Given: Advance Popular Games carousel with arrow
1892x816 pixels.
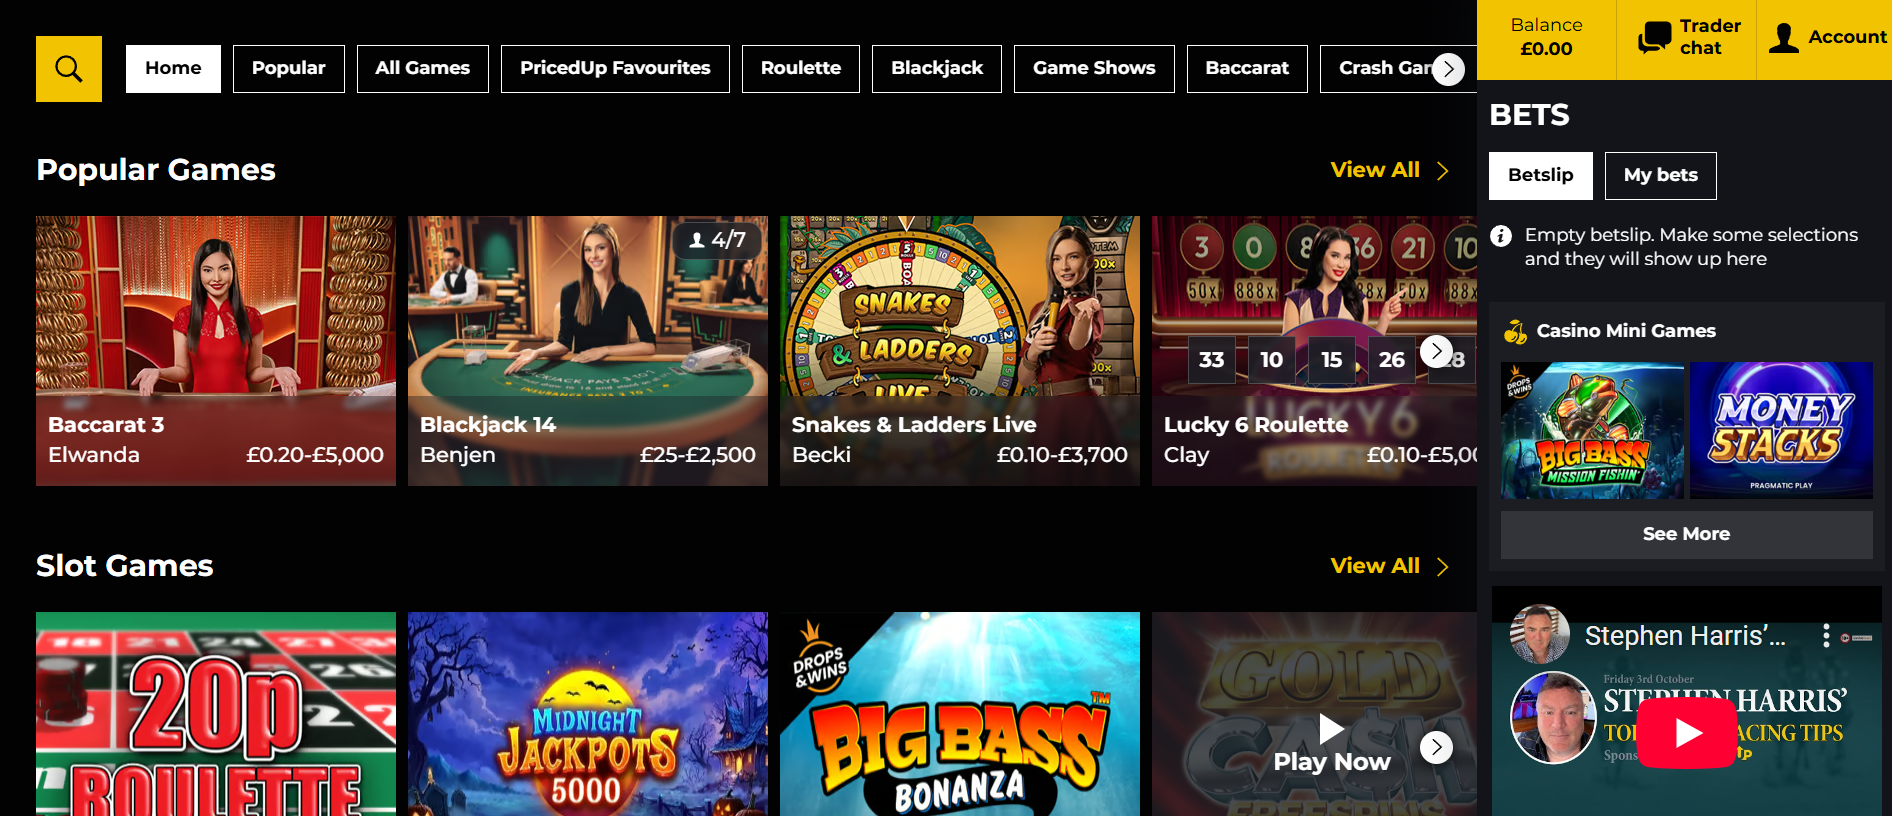Looking at the screenshot, I should pyautogui.click(x=1436, y=351).
